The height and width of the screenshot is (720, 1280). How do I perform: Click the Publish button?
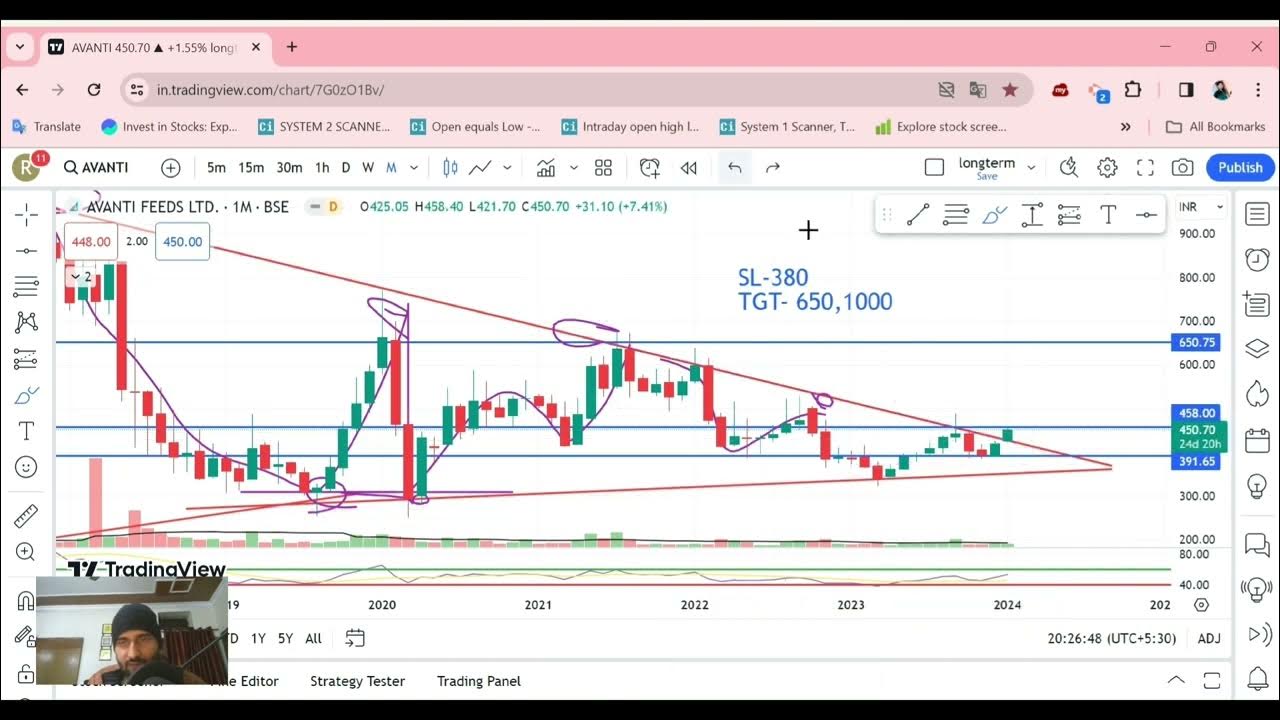click(1240, 167)
